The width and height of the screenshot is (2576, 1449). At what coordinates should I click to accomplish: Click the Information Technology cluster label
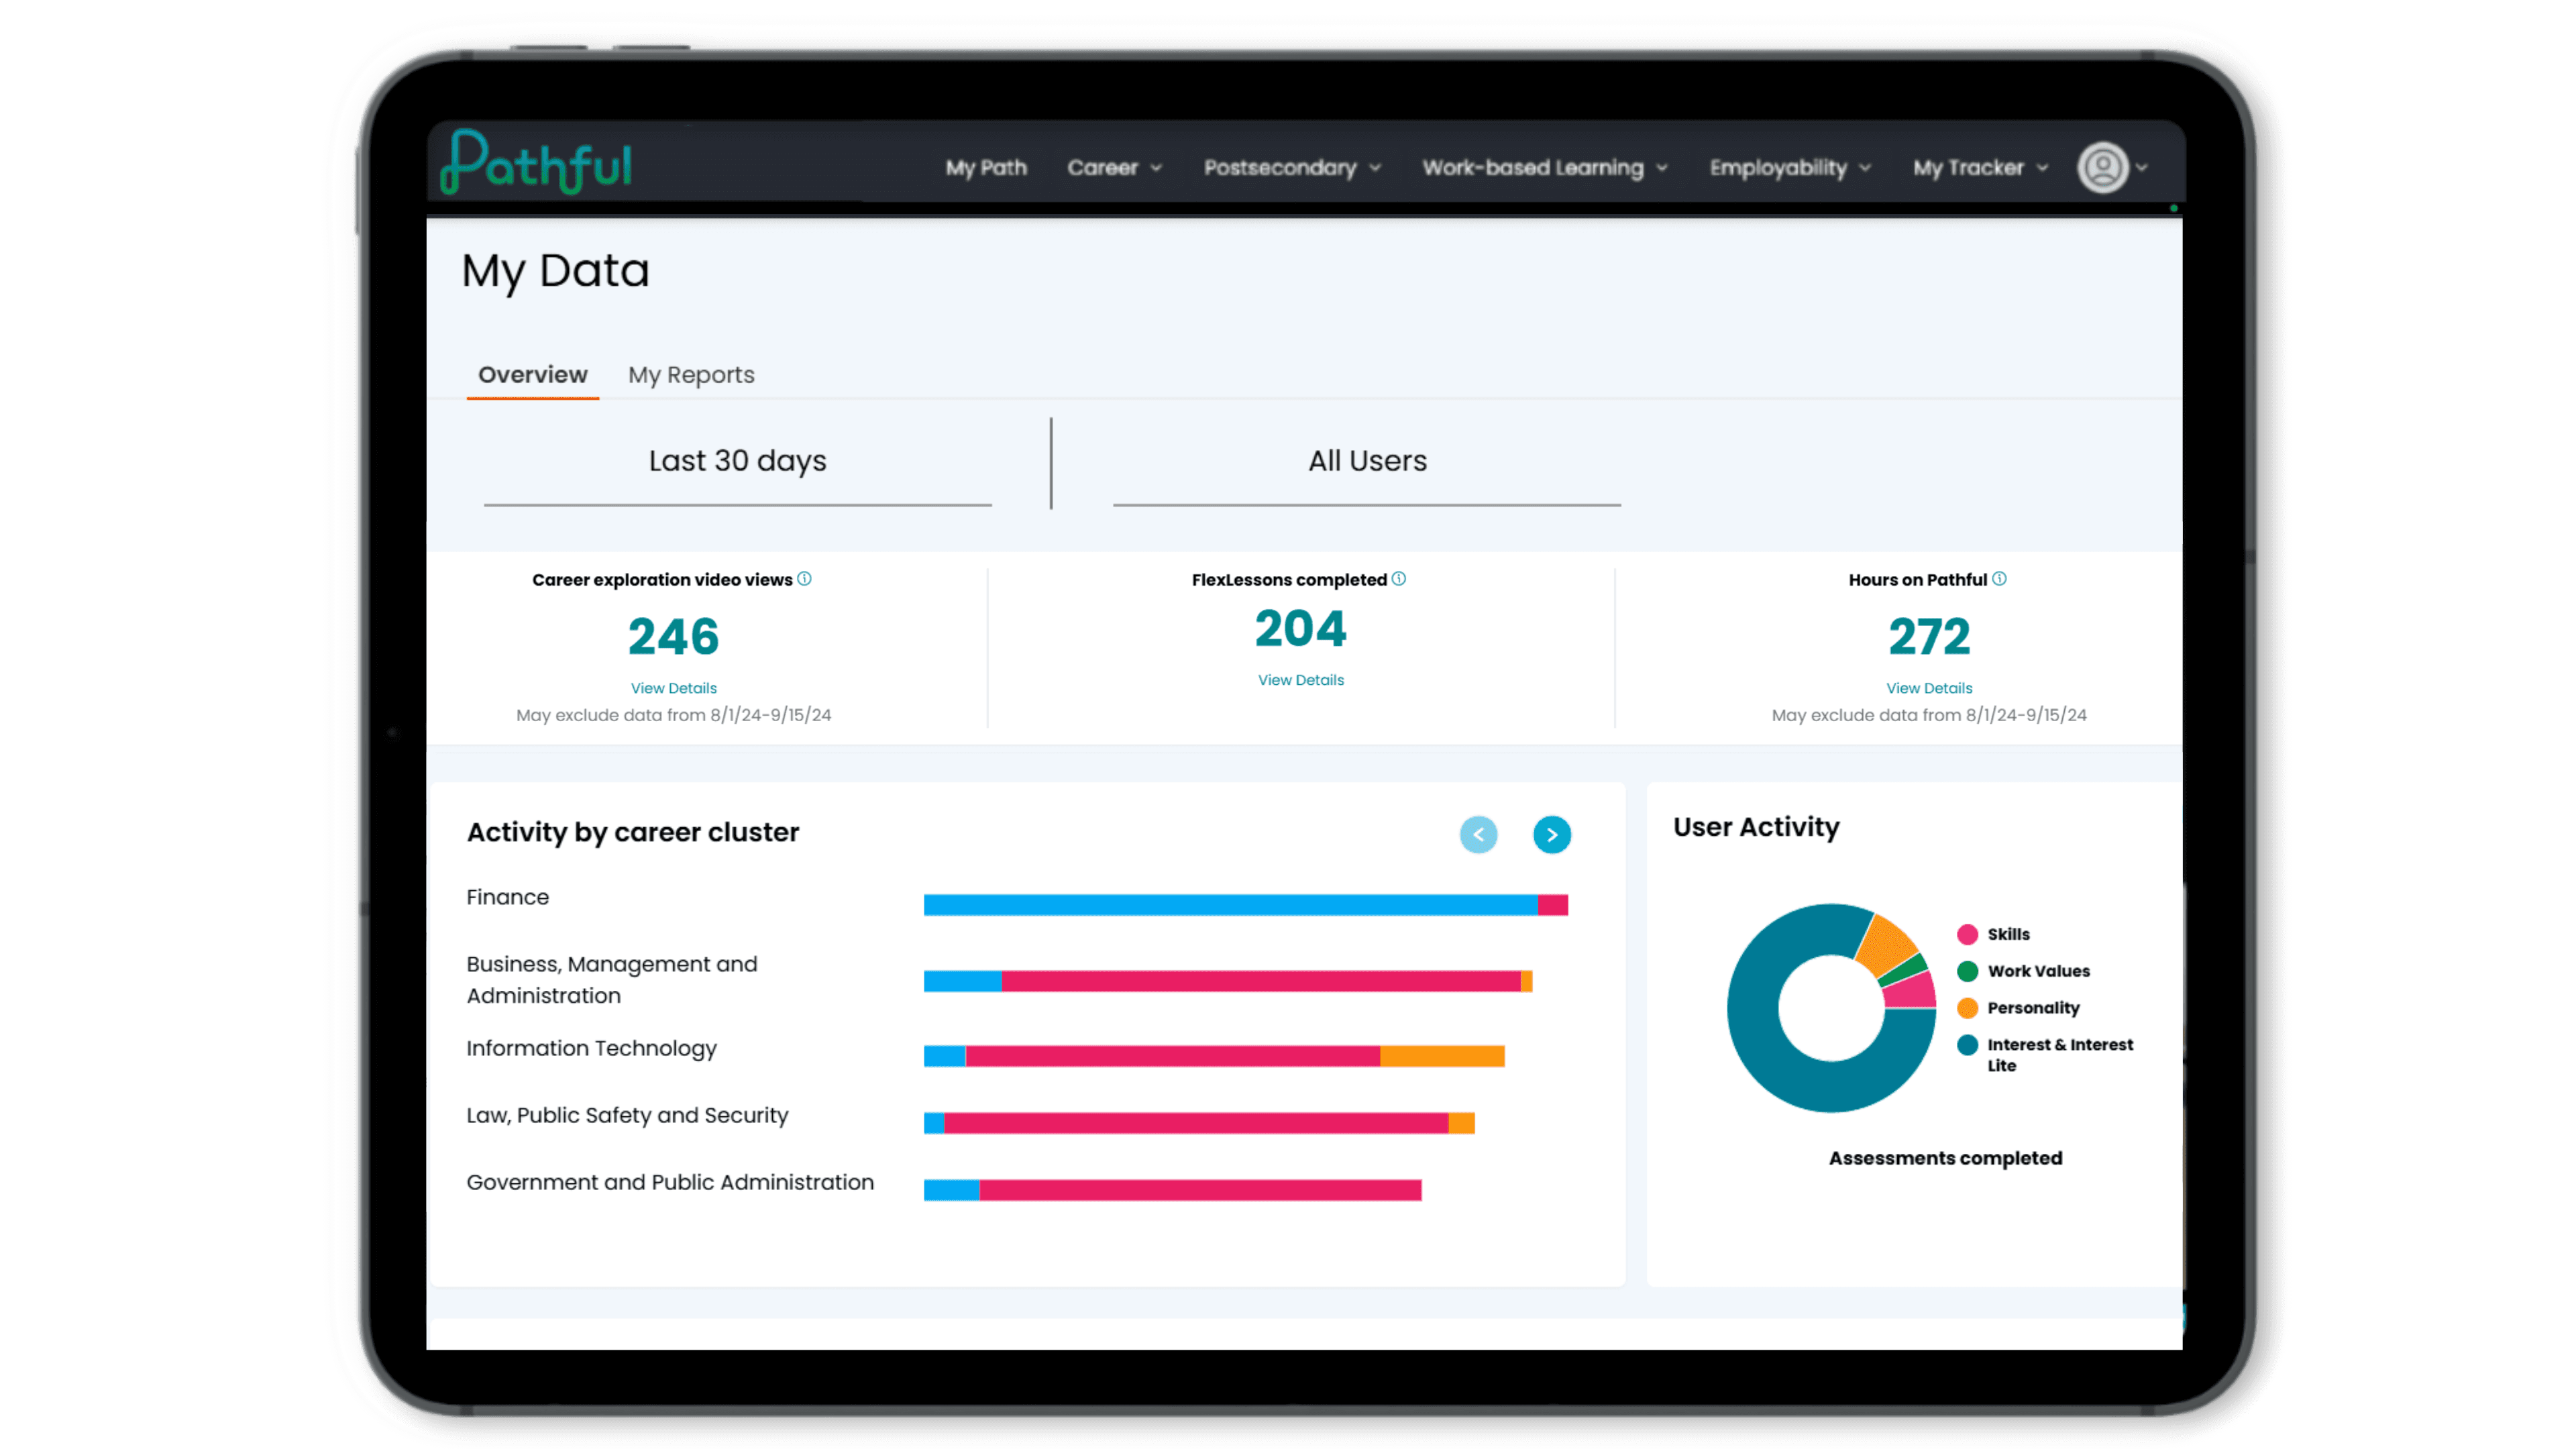coord(591,1048)
